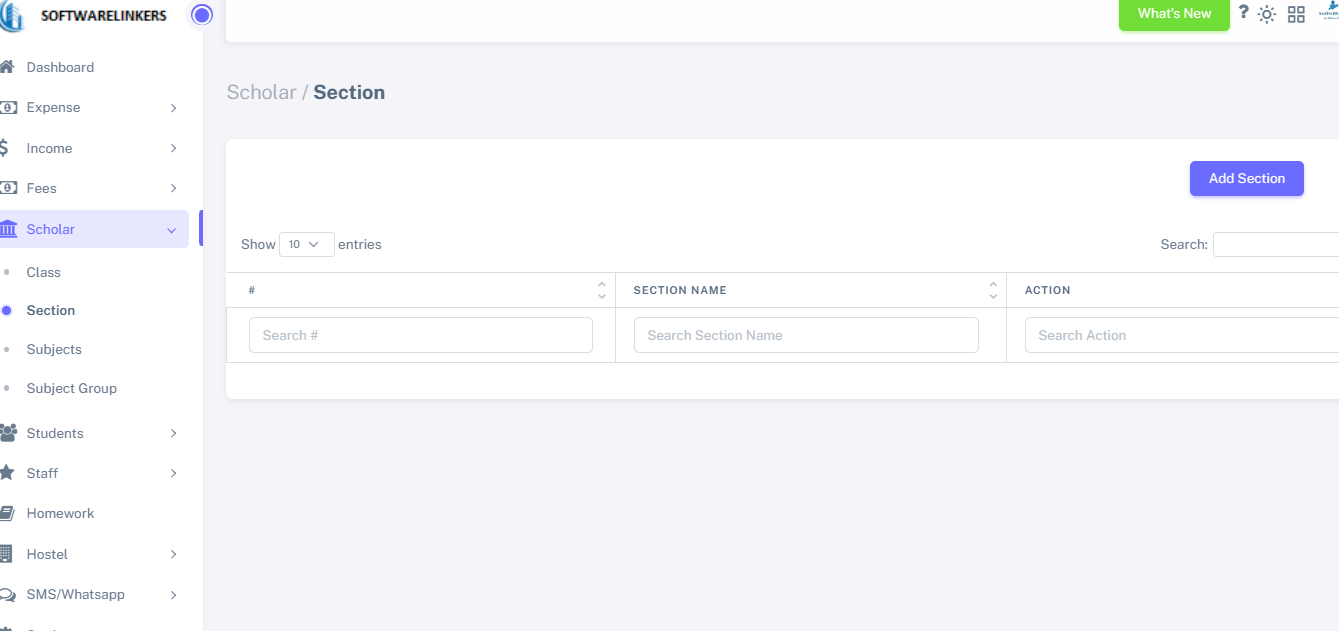Select Subject Group in sidebar
The height and width of the screenshot is (631, 1339).
[71, 388]
